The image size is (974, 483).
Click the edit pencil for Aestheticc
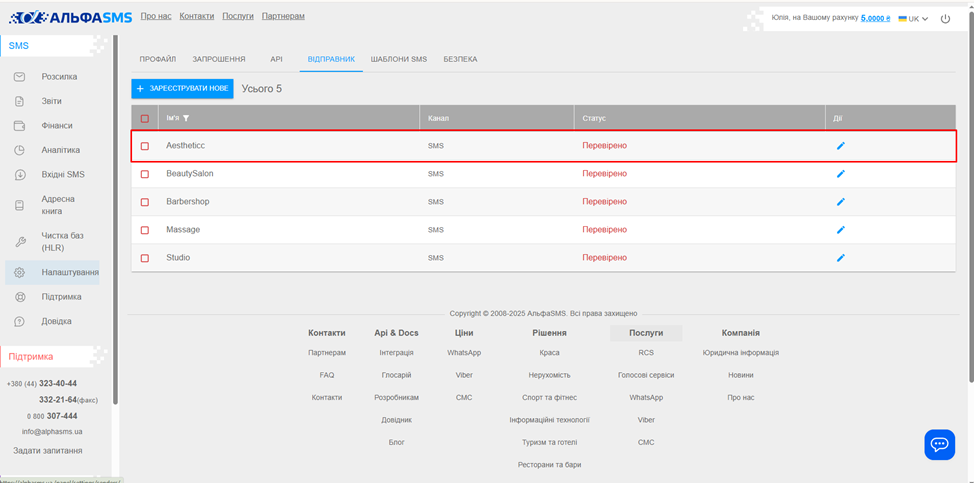(x=840, y=146)
